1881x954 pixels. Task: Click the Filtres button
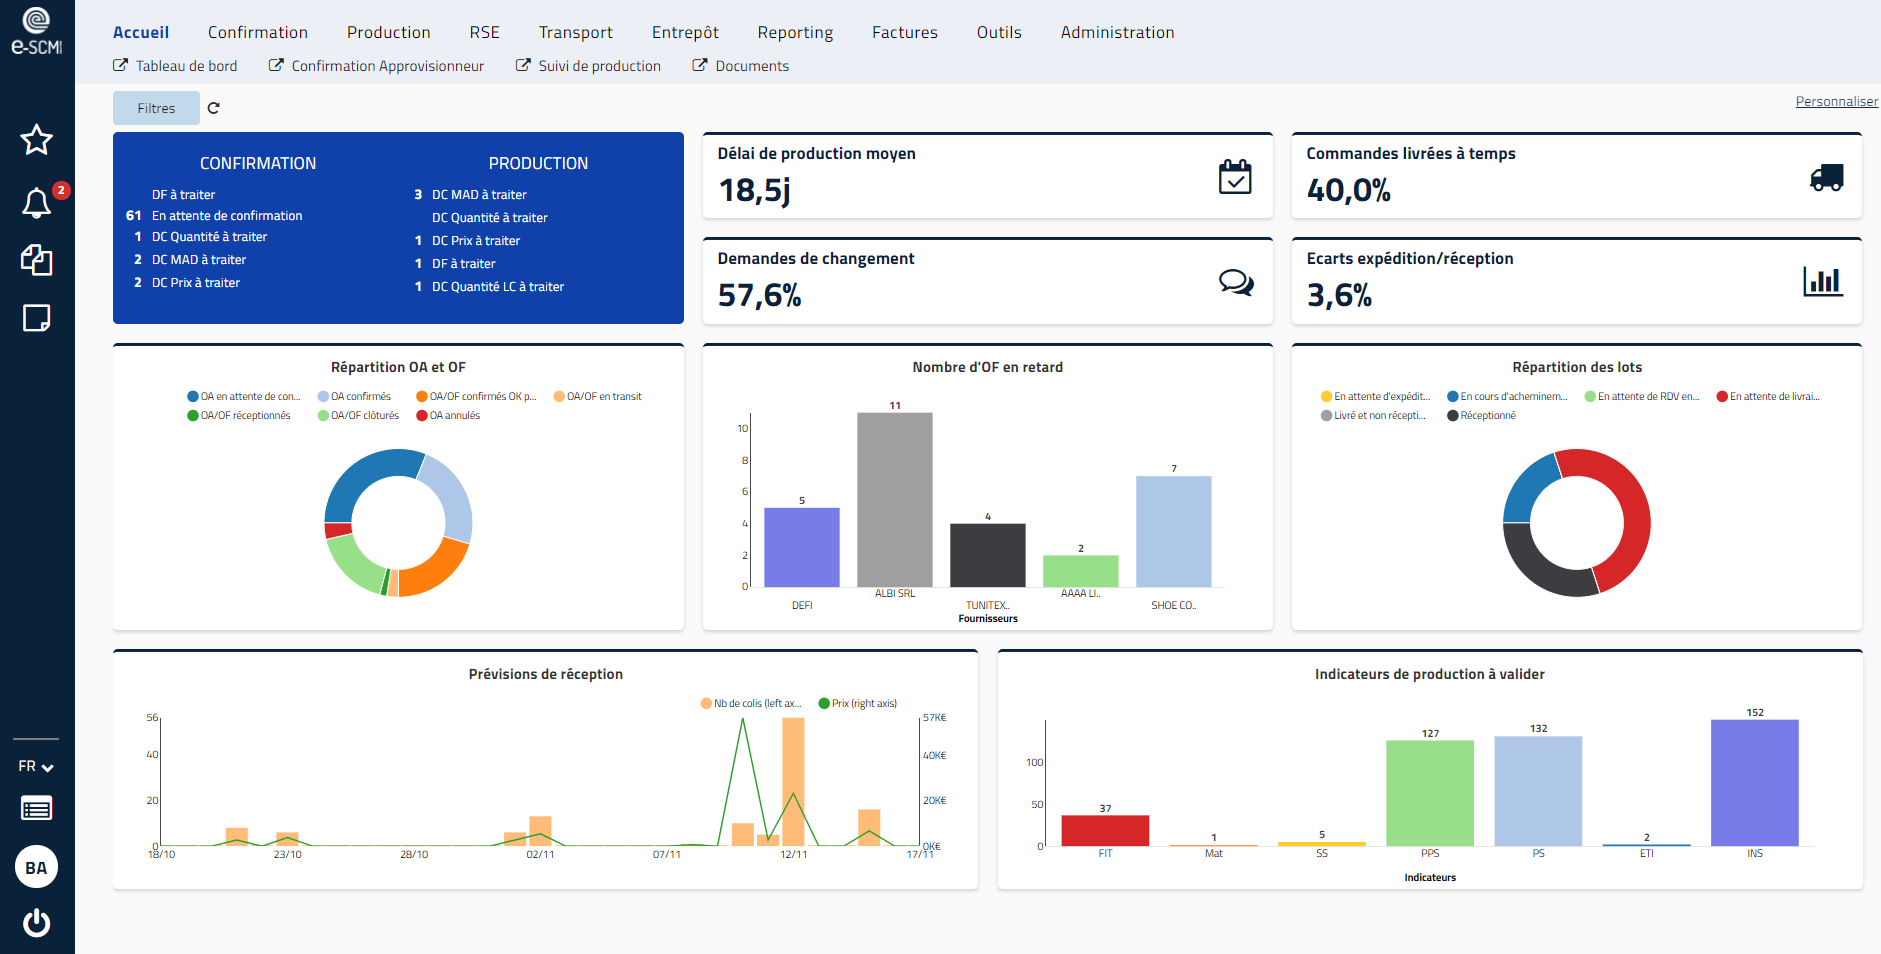[156, 107]
